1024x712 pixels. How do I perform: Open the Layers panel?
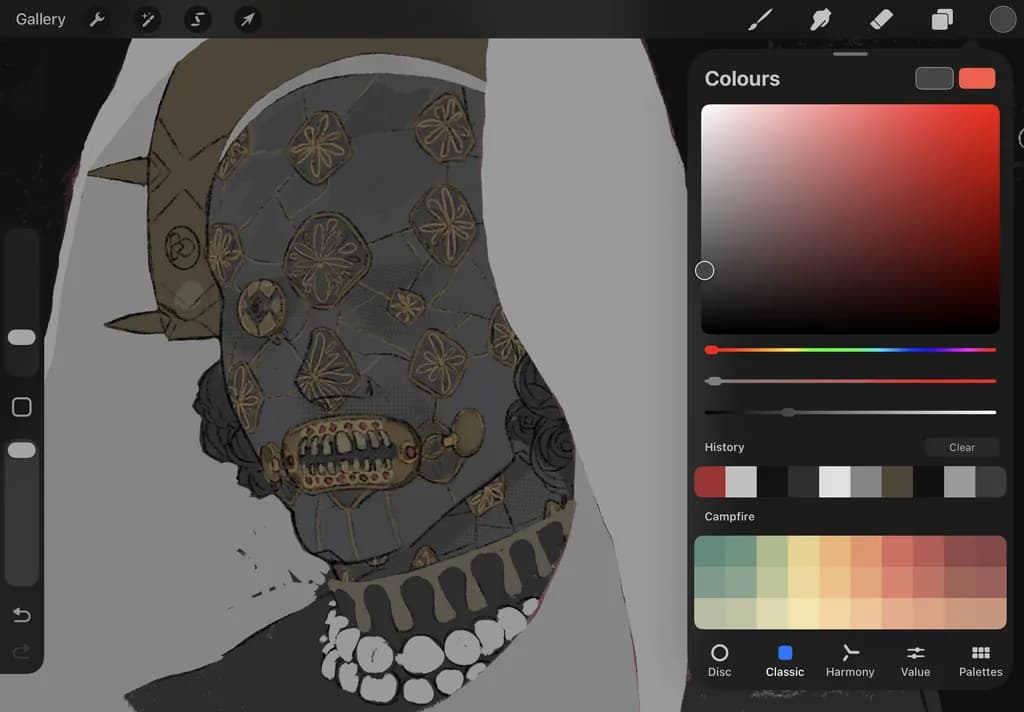[x=942, y=20]
